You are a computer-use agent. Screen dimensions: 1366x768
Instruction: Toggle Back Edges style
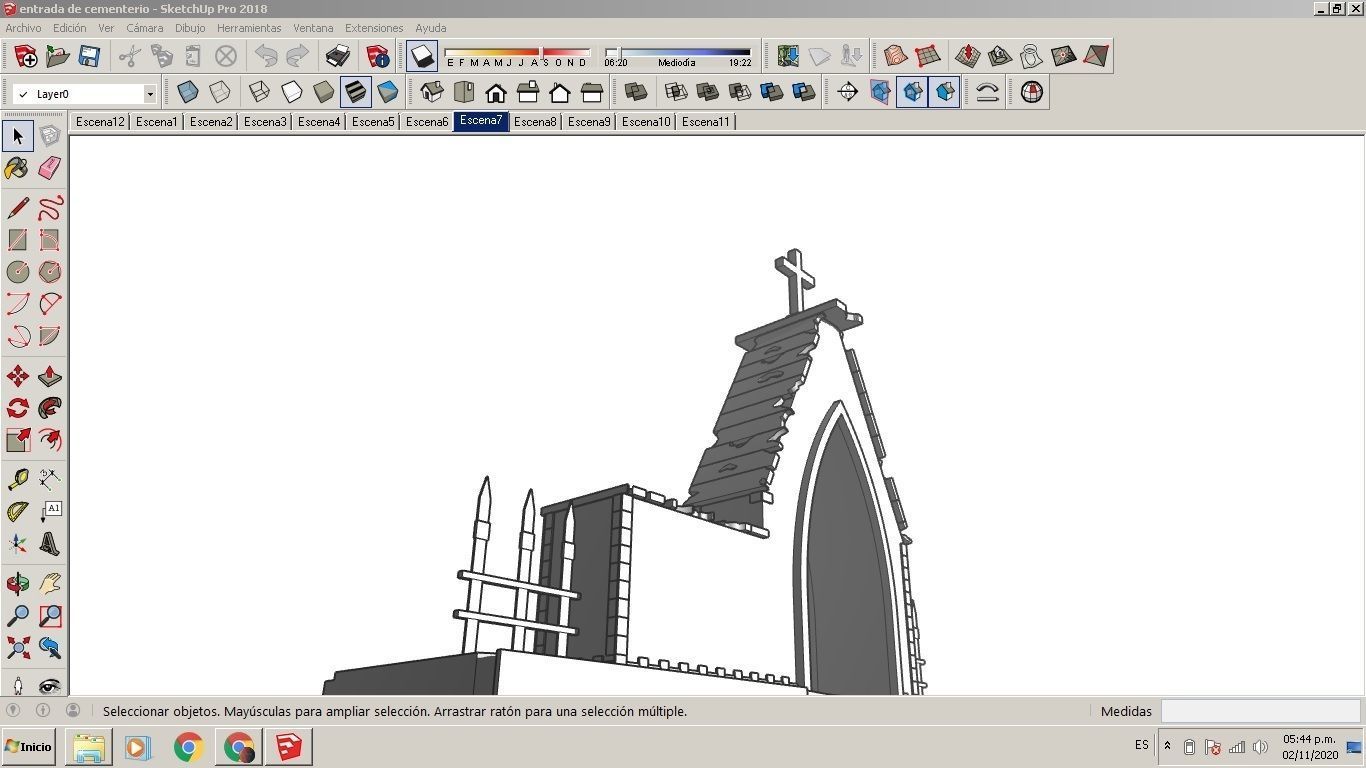(x=220, y=92)
